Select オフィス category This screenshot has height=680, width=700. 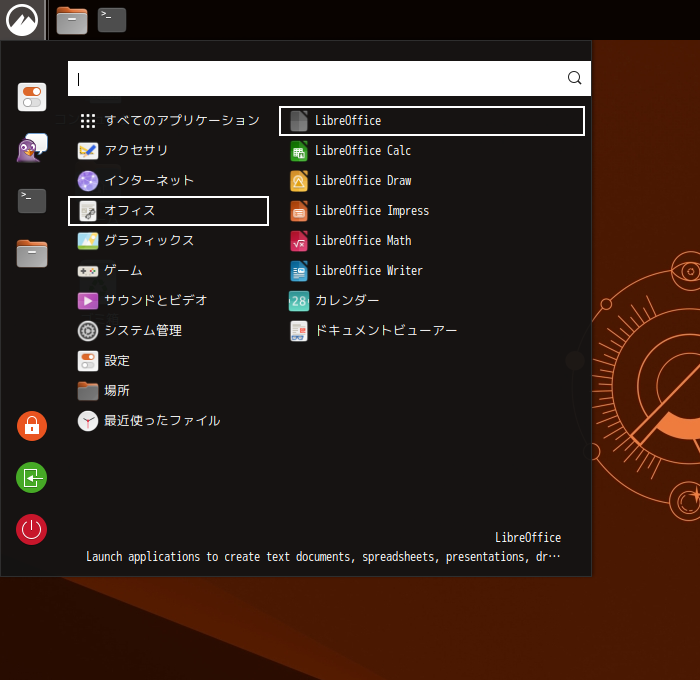tap(168, 211)
